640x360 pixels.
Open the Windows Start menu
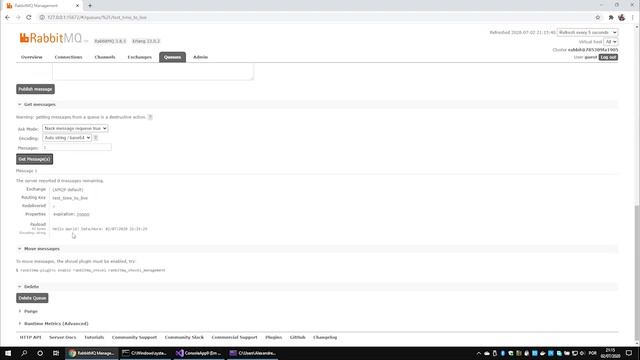(x=8, y=353)
